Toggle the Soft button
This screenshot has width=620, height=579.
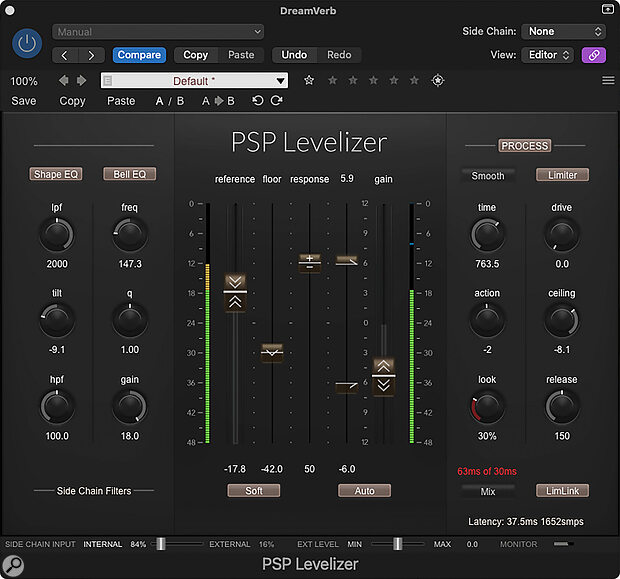coord(253,491)
